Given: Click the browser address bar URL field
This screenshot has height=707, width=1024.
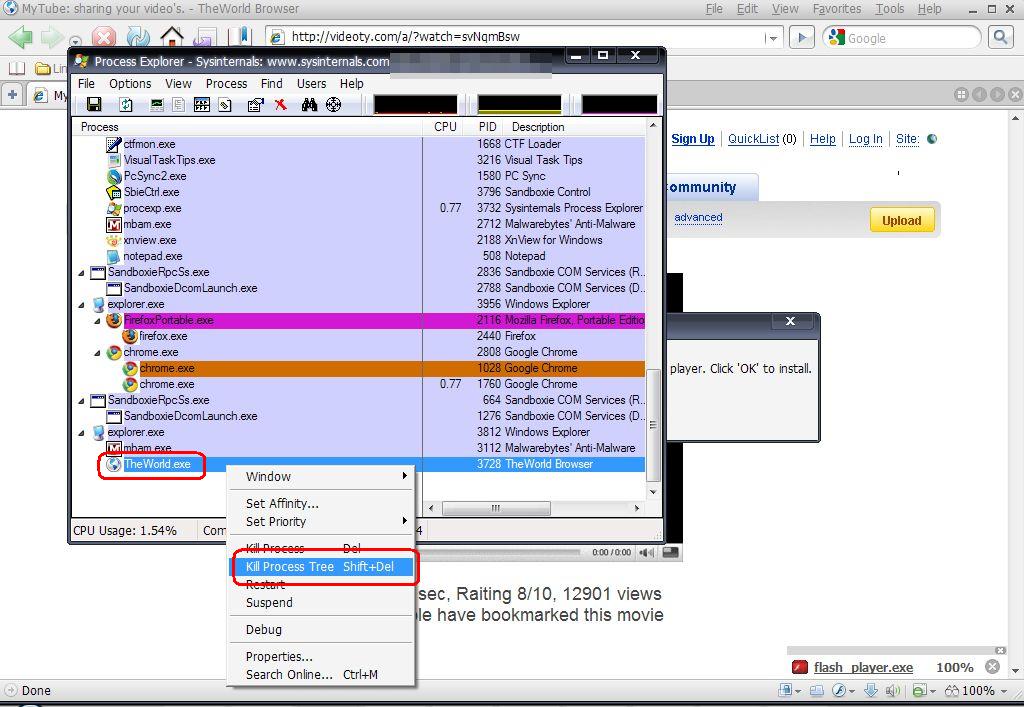Looking at the screenshot, I should [x=526, y=37].
